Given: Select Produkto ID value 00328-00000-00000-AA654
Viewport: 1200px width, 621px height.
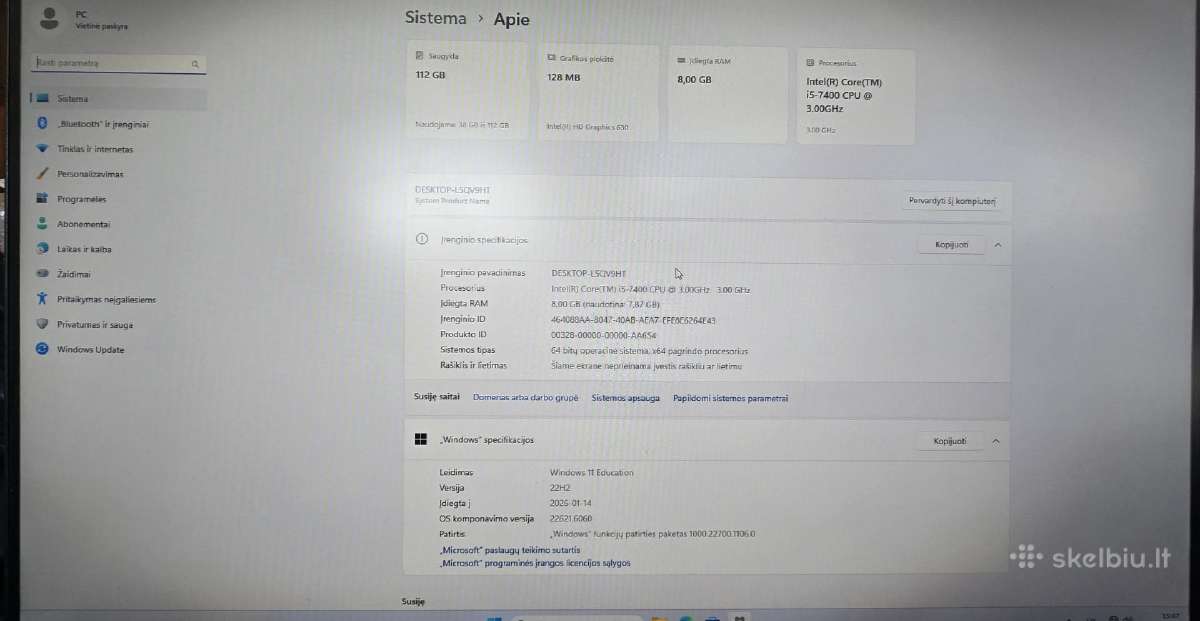Looking at the screenshot, I should (604, 335).
